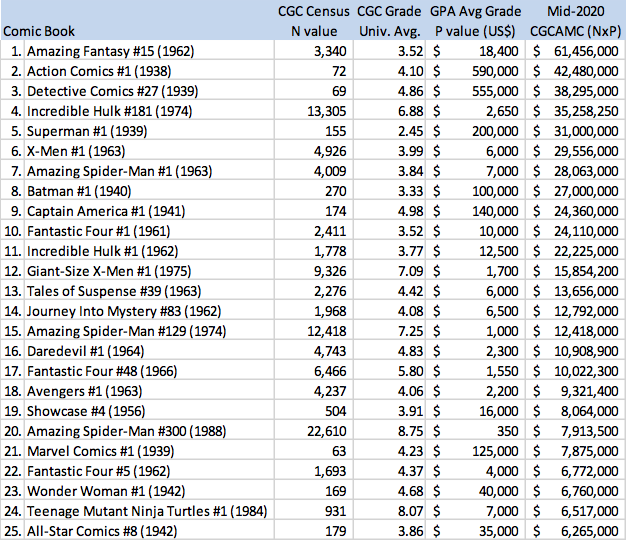Click CGCAMC value 10,908,900

coord(586,351)
